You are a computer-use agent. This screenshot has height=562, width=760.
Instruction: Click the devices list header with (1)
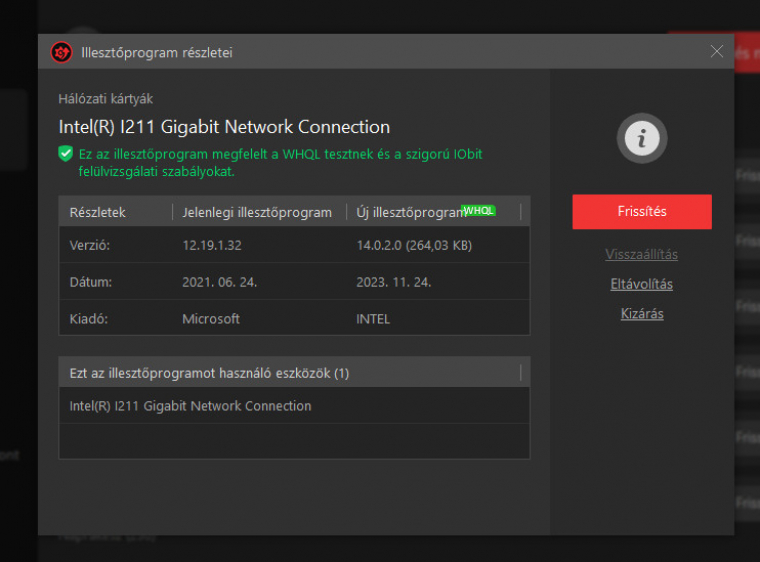(294, 372)
